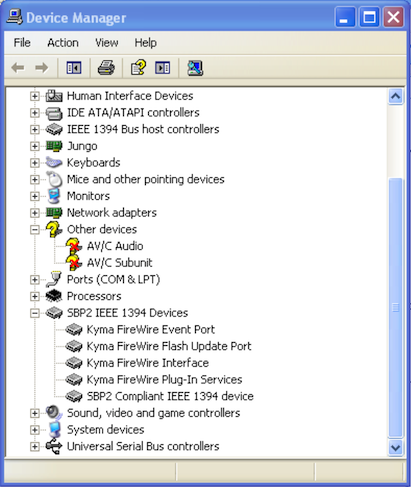Expand the Keyboards node

pyautogui.click(x=34, y=163)
